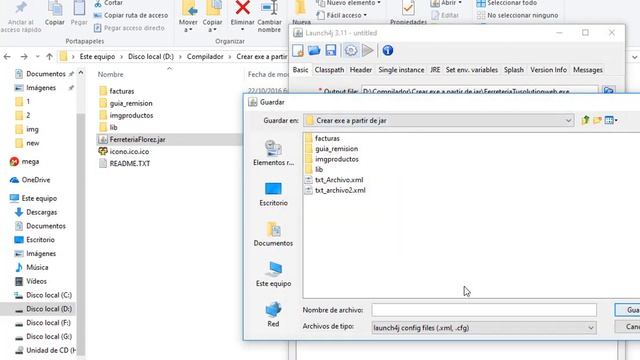Click Nombre de archivo input field
640x360 pixels.
point(484,310)
